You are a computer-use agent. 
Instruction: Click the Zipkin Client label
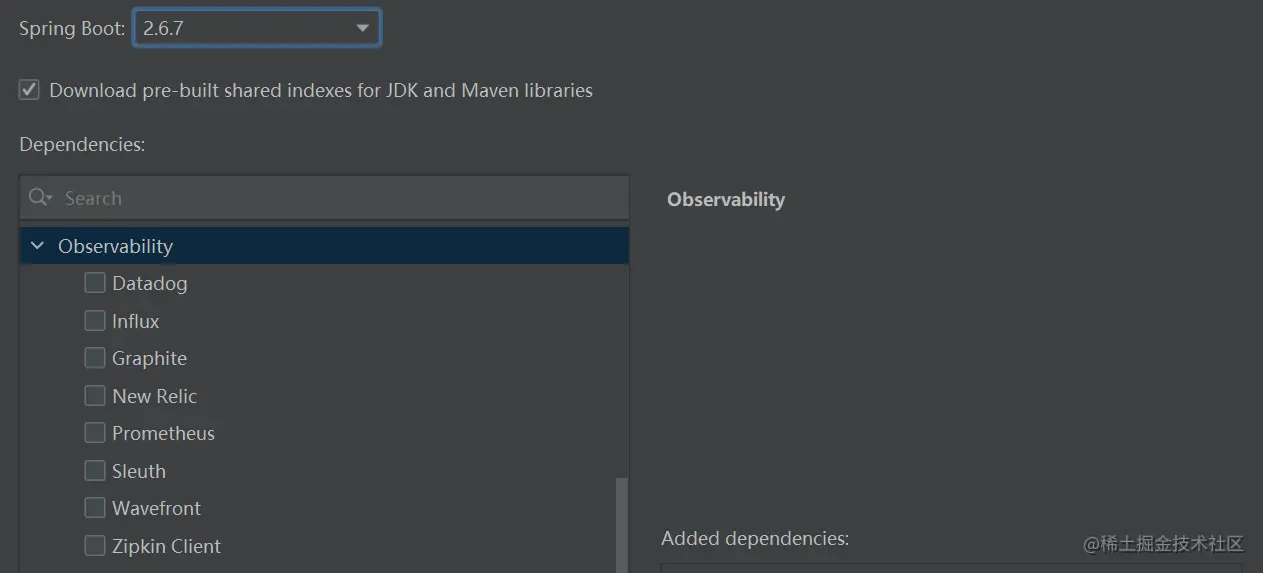click(x=166, y=546)
